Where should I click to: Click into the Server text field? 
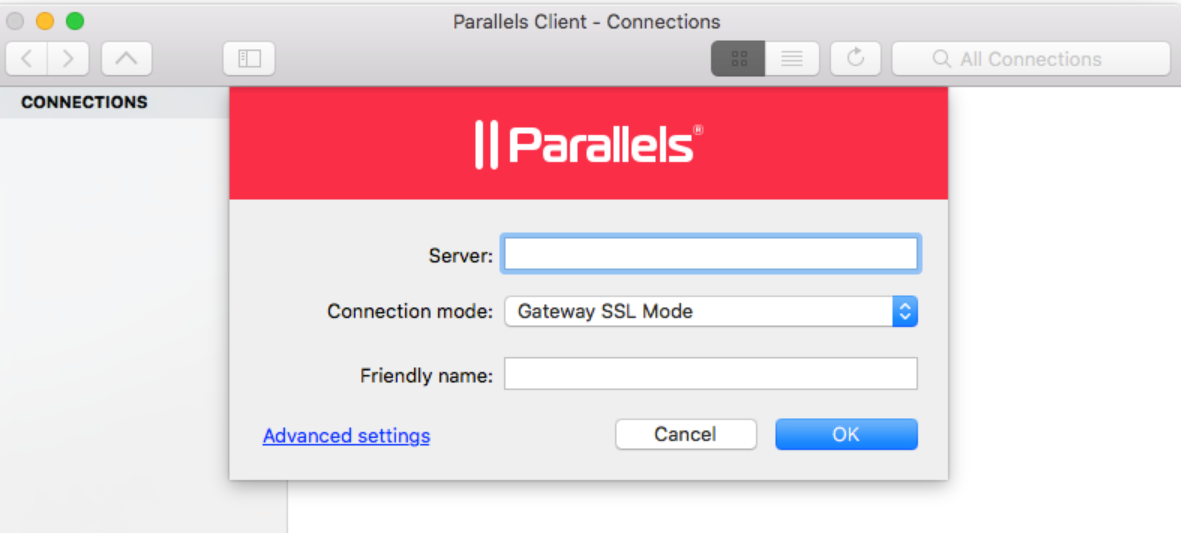pyautogui.click(x=711, y=254)
